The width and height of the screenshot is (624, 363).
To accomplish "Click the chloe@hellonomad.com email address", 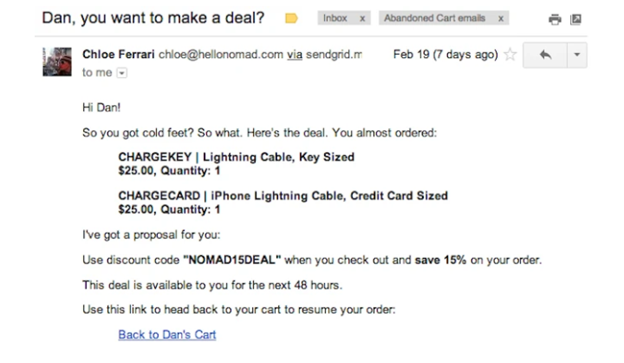I will click(x=221, y=55).
